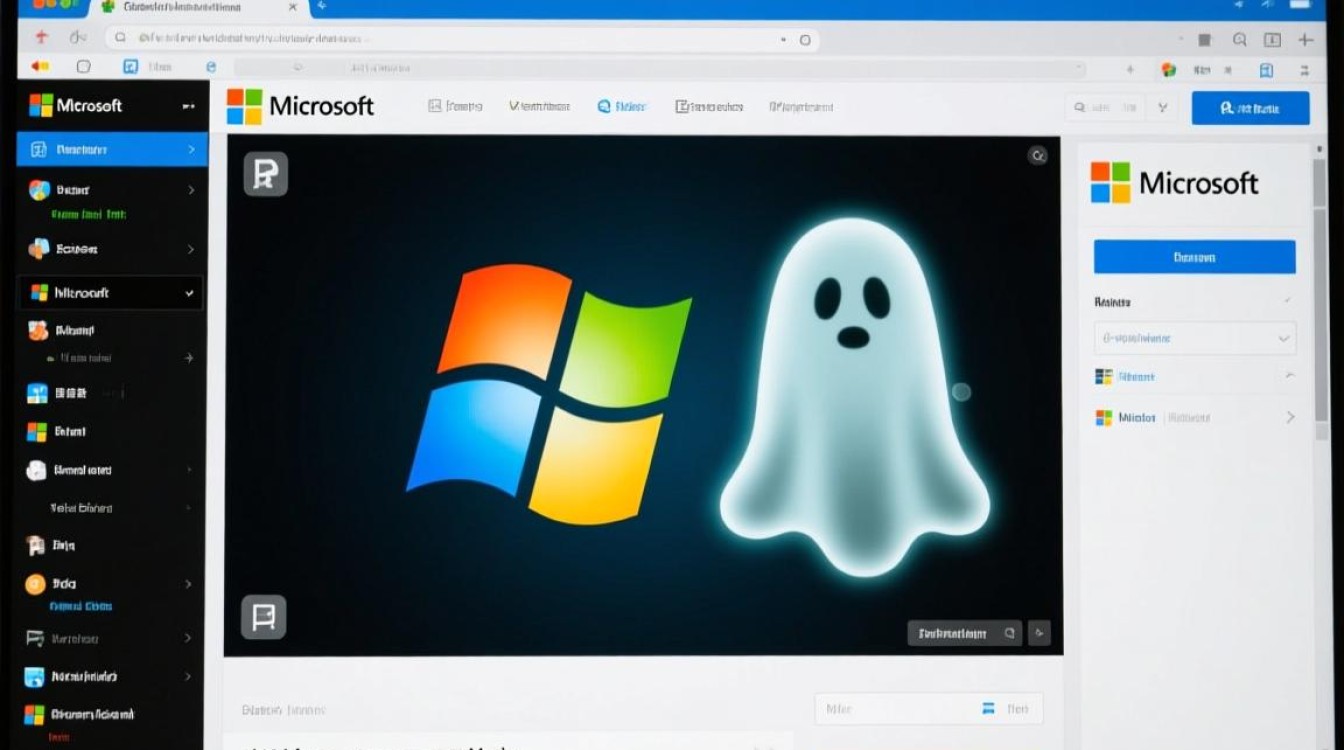
Task: Open the dropdown box in the right panel
Action: coord(1194,338)
